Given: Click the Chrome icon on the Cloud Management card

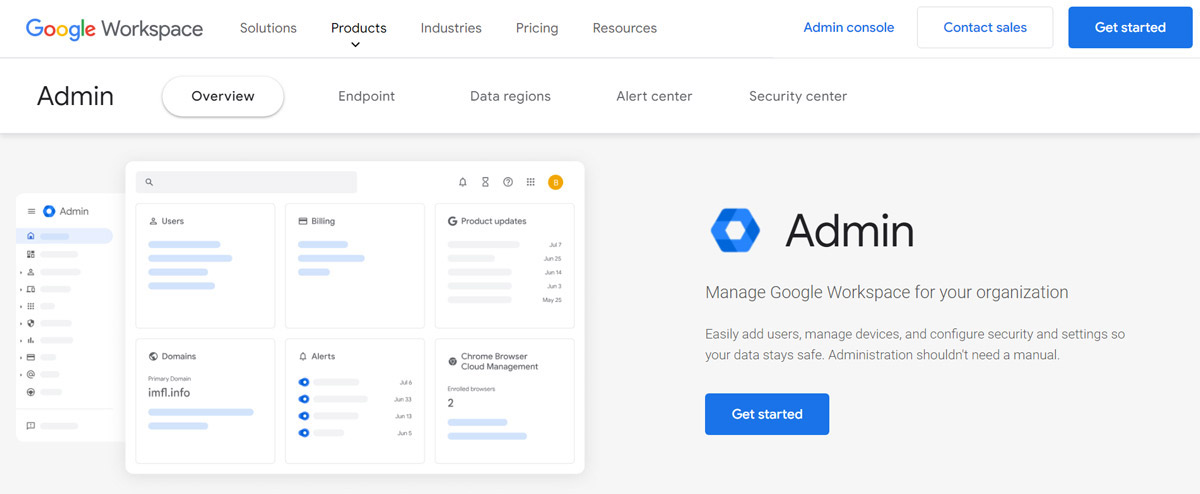Looking at the screenshot, I should click(x=453, y=359).
